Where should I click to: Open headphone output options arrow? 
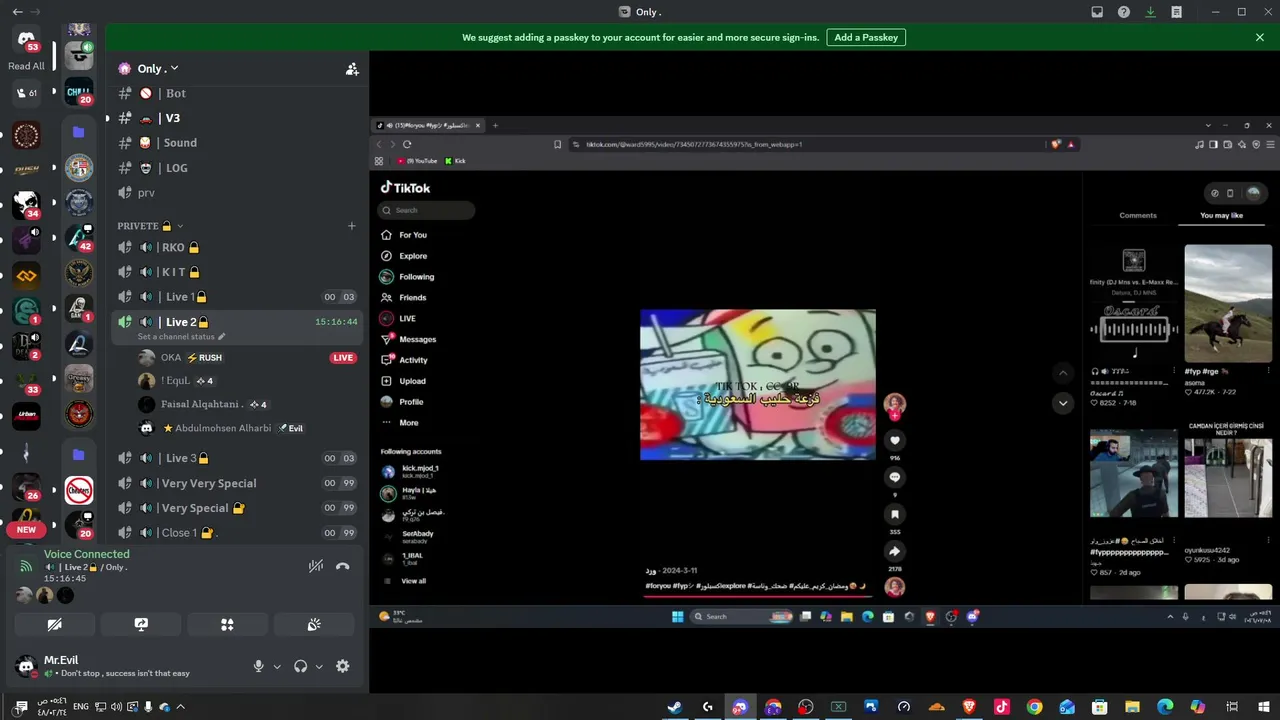click(x=319, y=666)
